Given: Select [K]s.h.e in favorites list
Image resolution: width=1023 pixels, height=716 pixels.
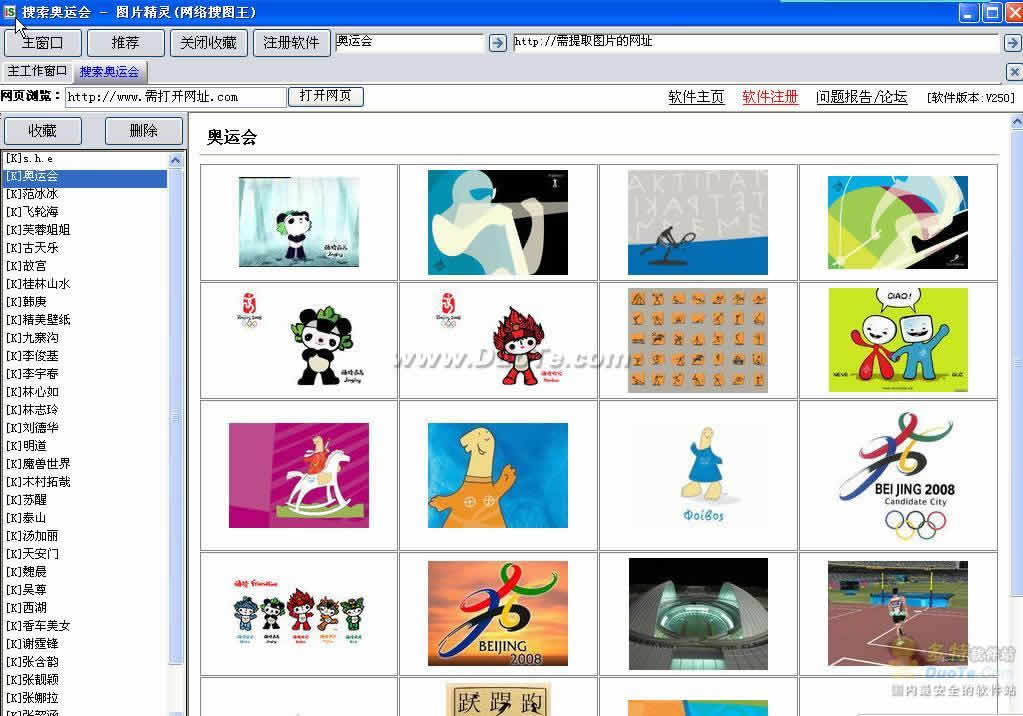Looking at the screenshot, I should 86,159.
